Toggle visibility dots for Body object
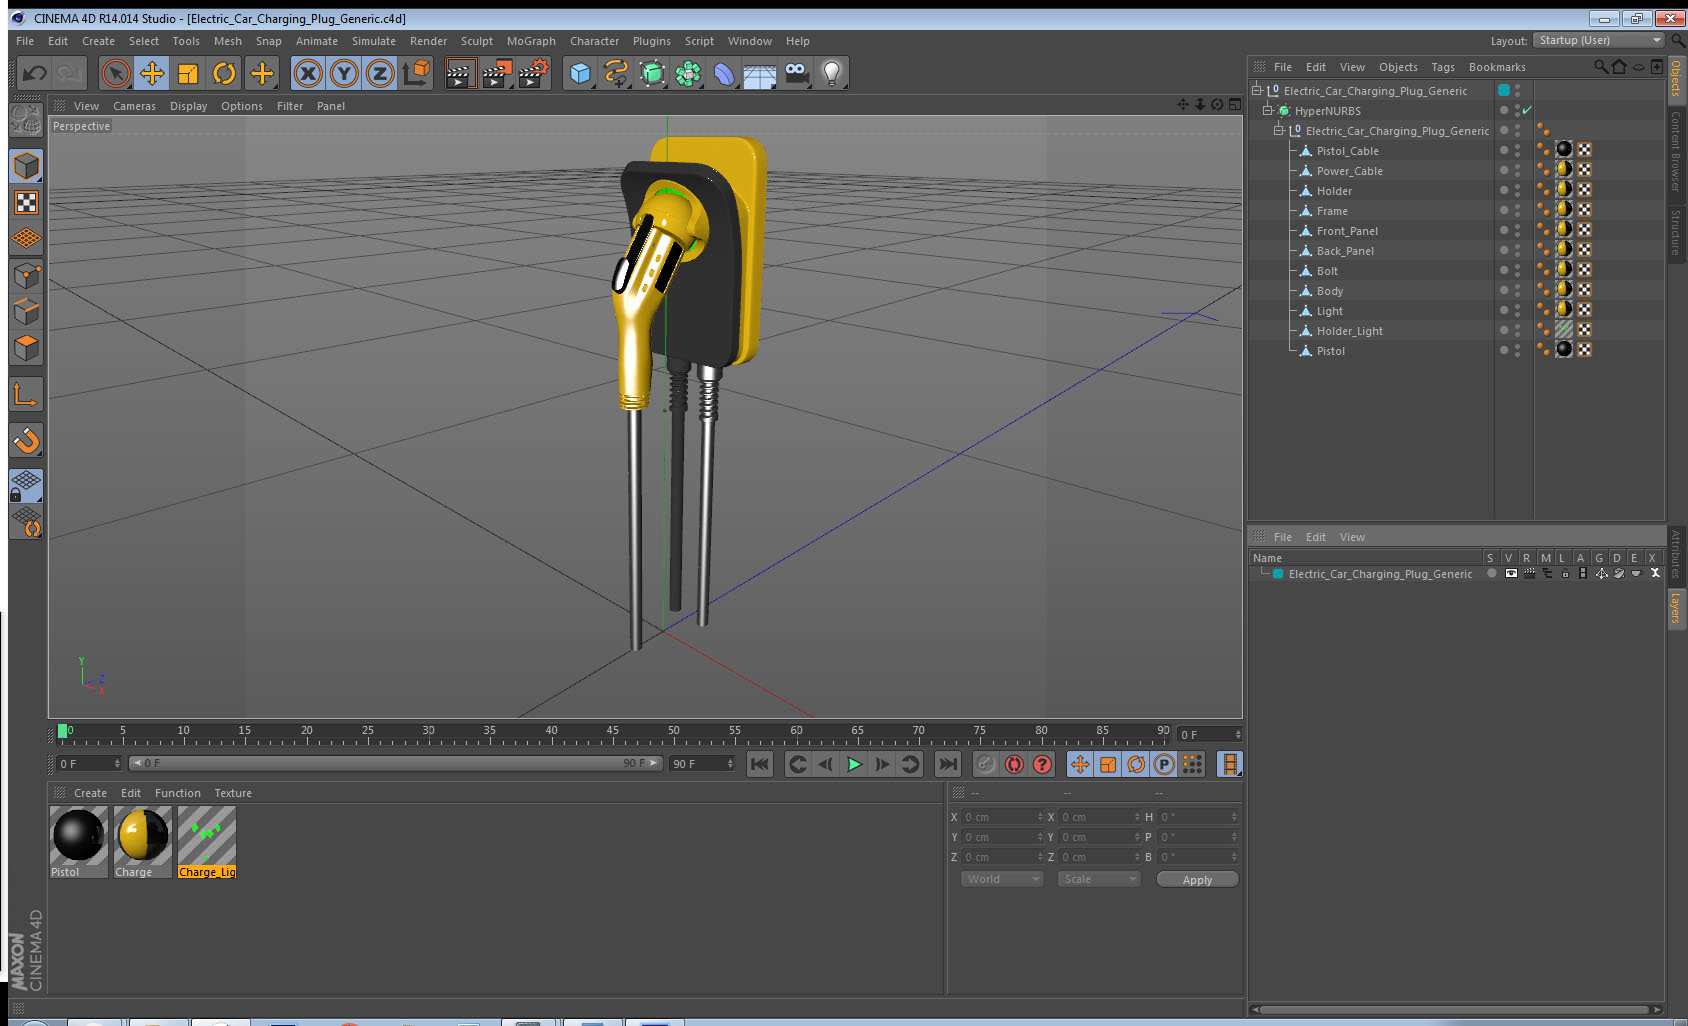The height and width of the screenshot is (1026, 1688). click(1517, 291)
